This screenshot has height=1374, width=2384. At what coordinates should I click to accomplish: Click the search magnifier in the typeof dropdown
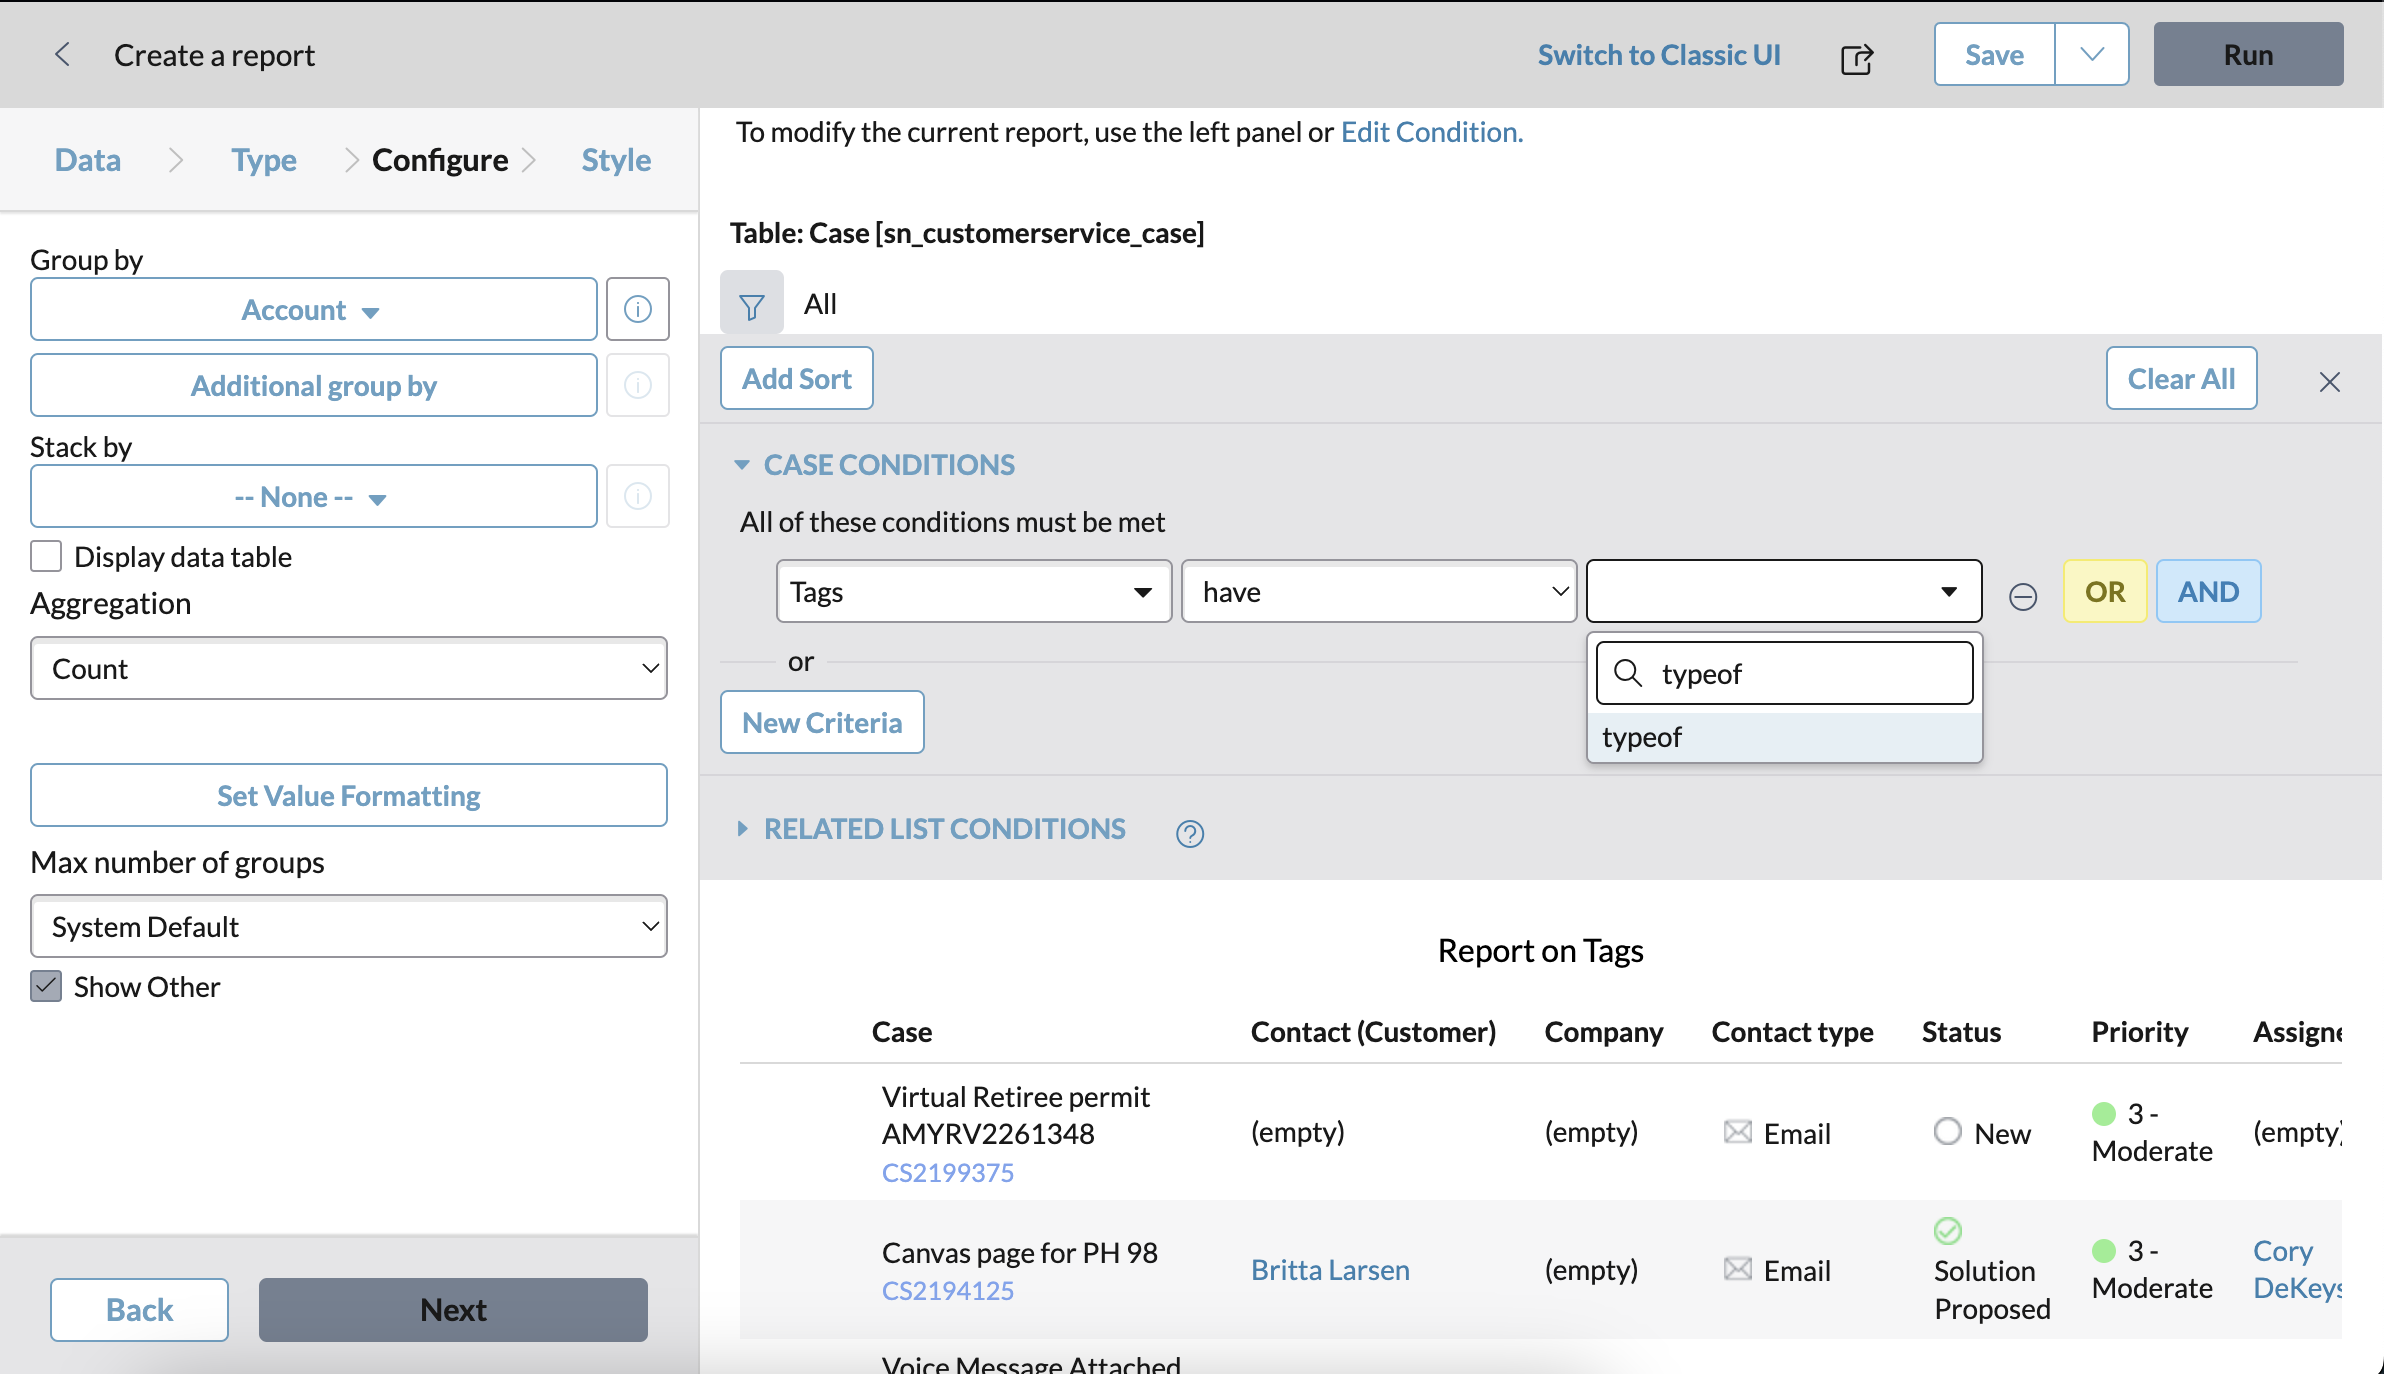1628,673
